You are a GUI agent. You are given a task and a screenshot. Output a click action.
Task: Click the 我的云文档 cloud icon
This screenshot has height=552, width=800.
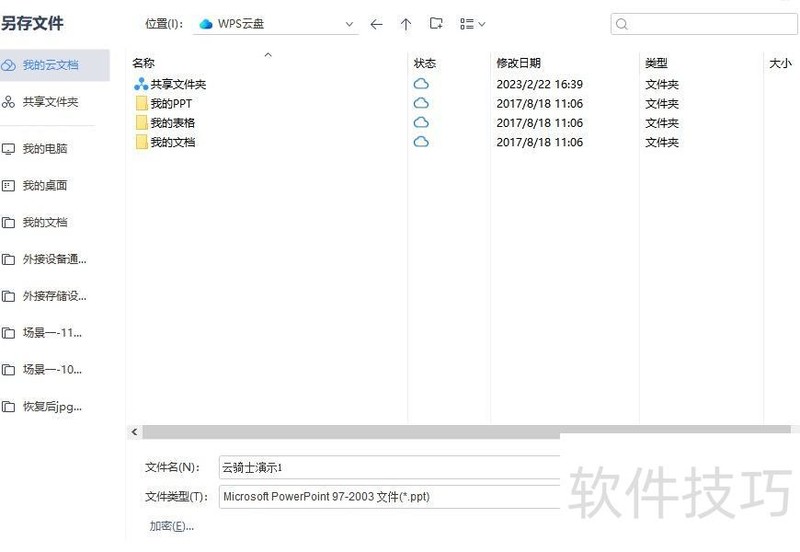(x=8, y=65)
